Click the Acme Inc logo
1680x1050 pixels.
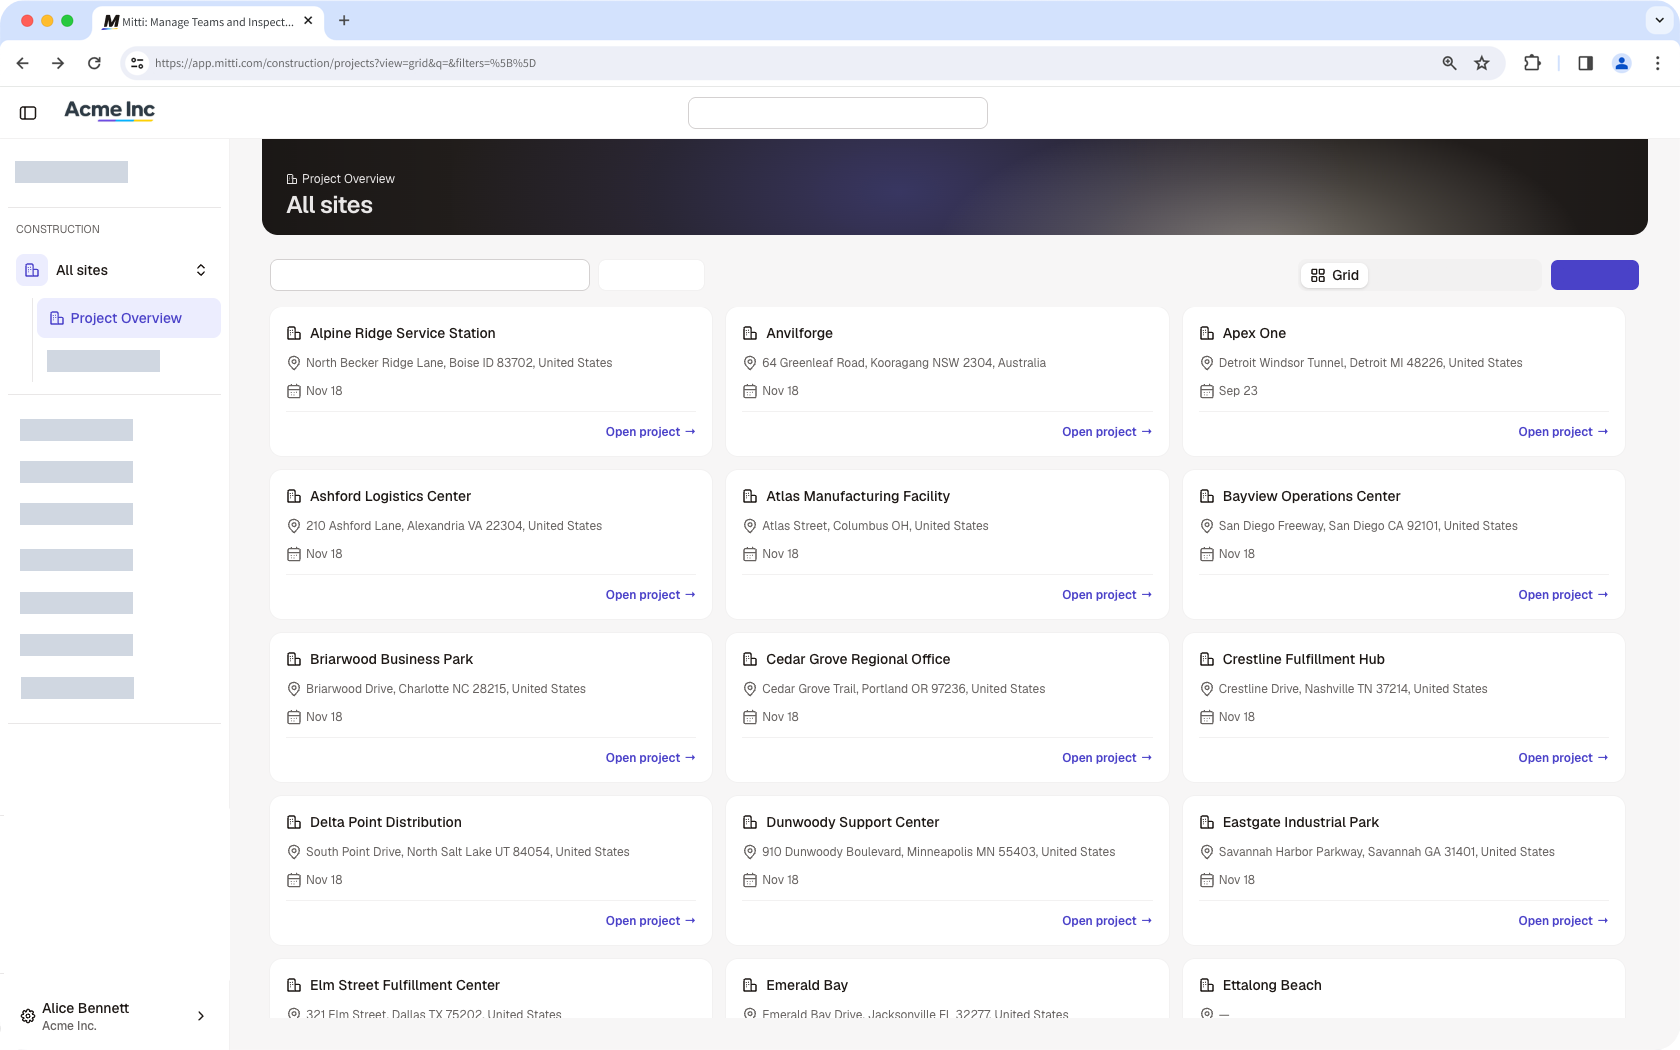(109, 110)
